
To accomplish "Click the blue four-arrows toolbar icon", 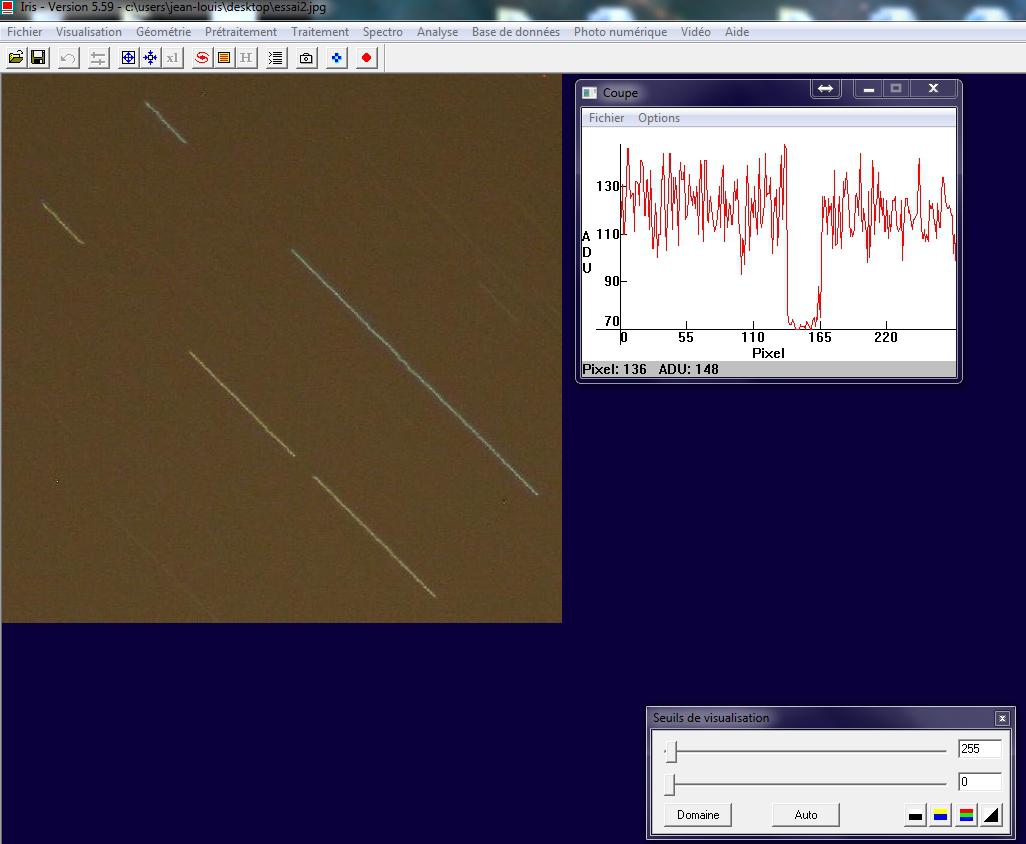I will pyautogui.click(x=150, y=58).
